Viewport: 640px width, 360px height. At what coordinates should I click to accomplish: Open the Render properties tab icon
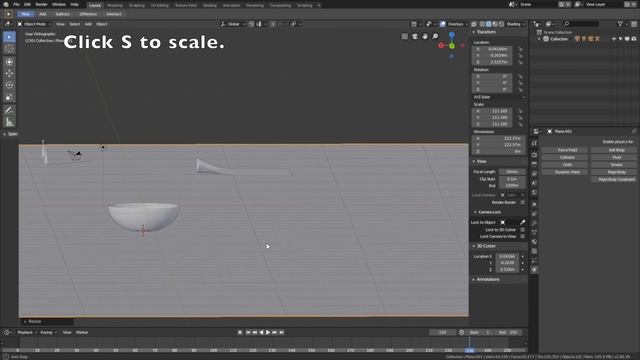tap(534, 155)
